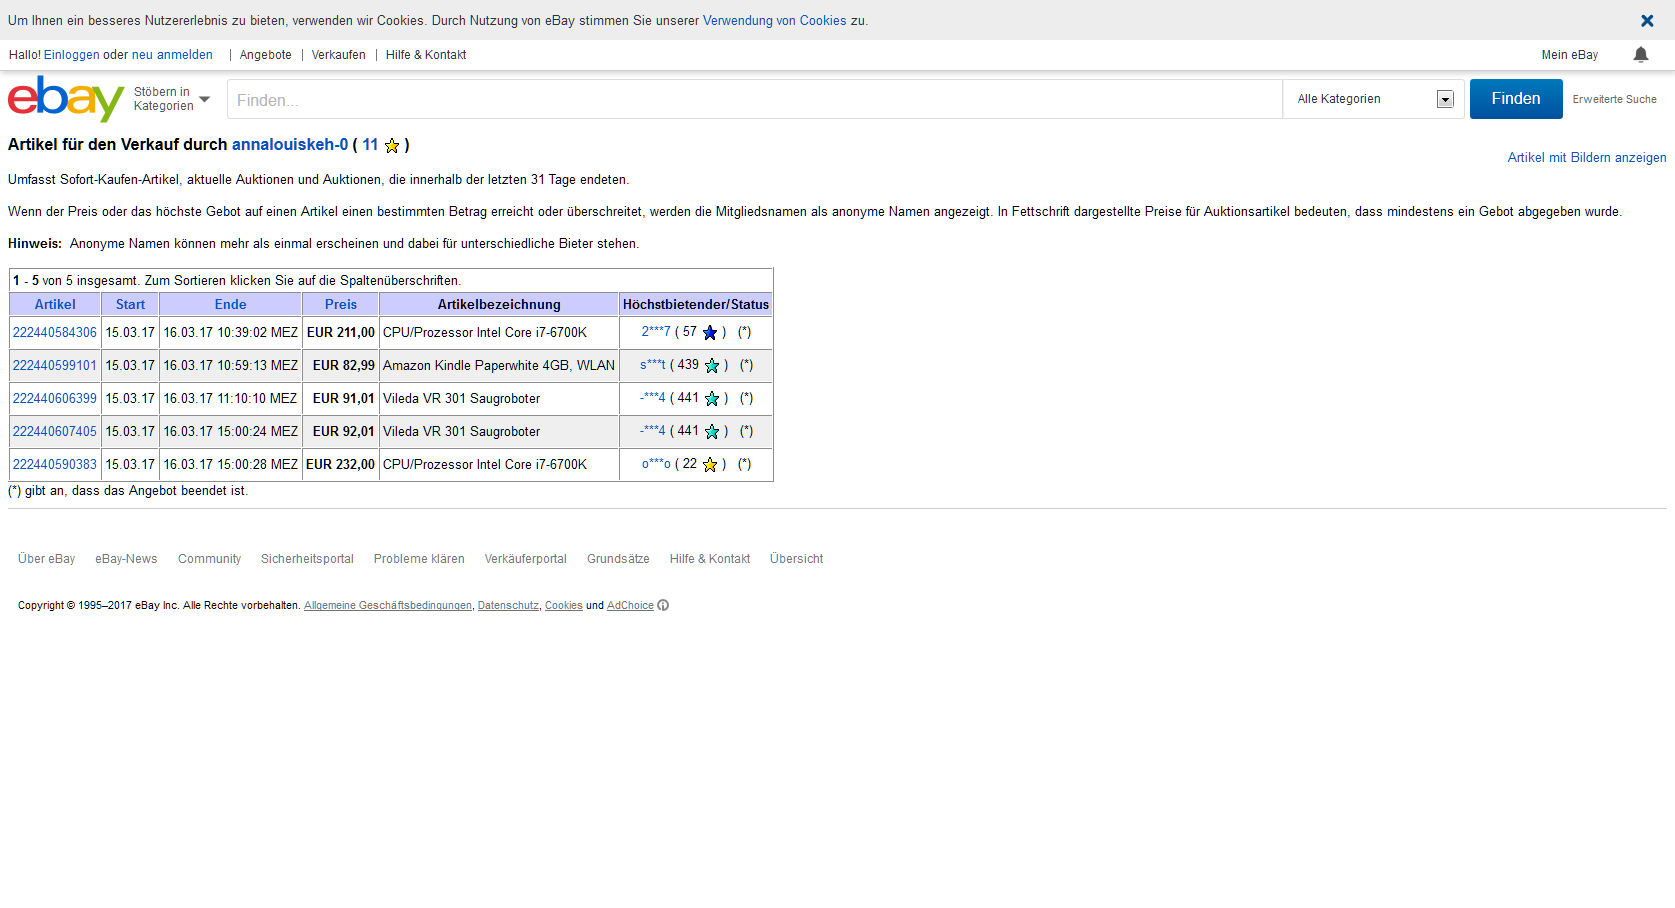The width and height of the screenshot is (1675, 908).
Task: Open Grundsätze footer link
Action: click(618, 559)
